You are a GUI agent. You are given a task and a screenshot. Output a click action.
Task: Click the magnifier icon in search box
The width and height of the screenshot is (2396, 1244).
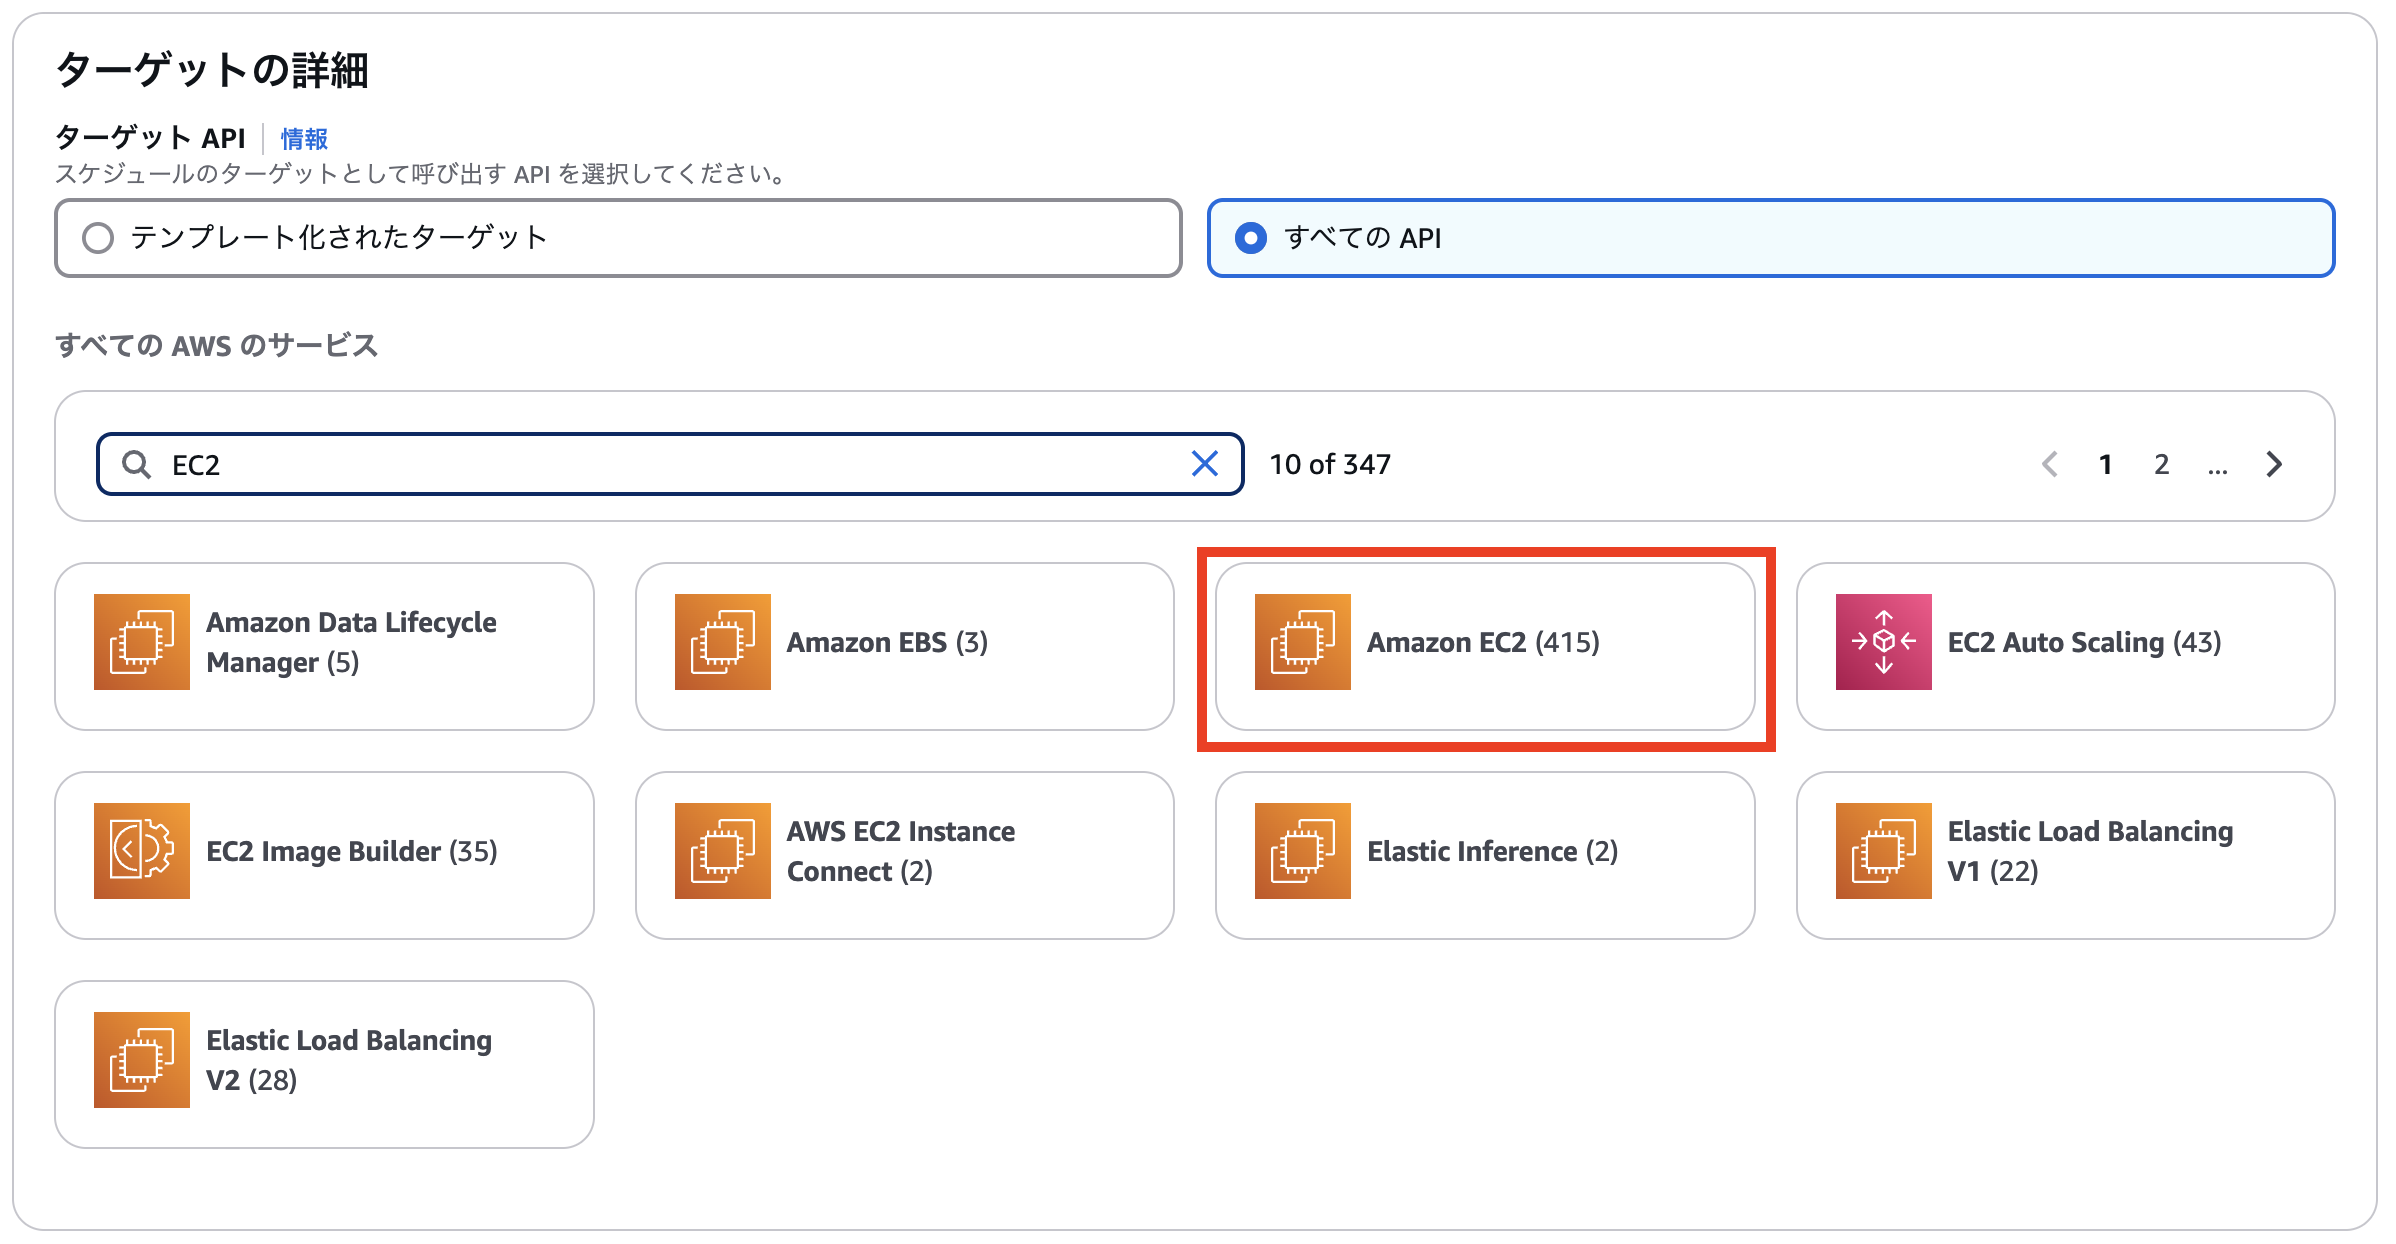[136, 464]
